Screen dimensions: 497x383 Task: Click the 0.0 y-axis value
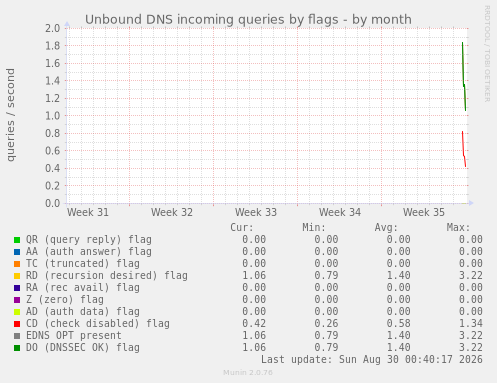(x=53, y=203)
